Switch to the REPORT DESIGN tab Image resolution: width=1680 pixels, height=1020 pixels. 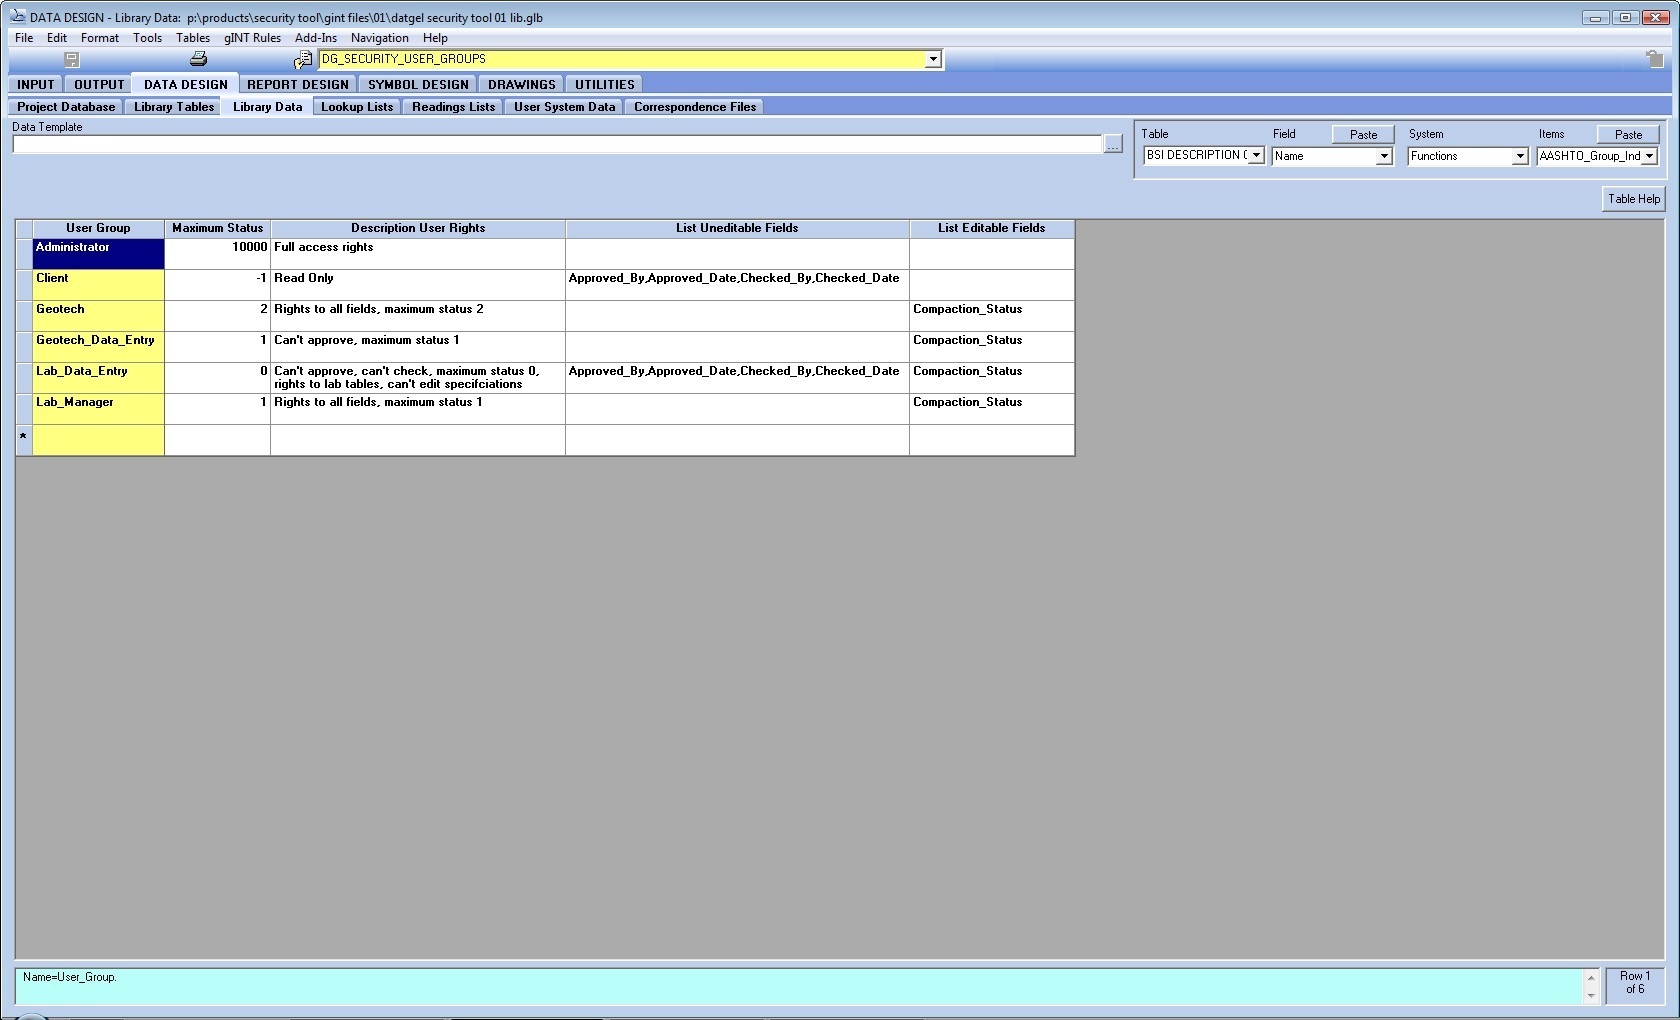(x=298, y=85)
